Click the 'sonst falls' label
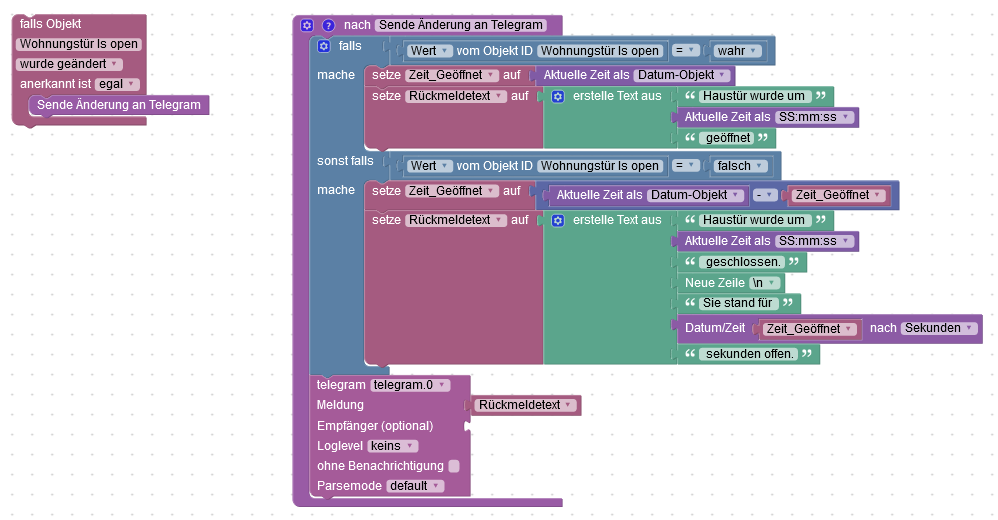 pyautogui.click(x=345, y=161)
